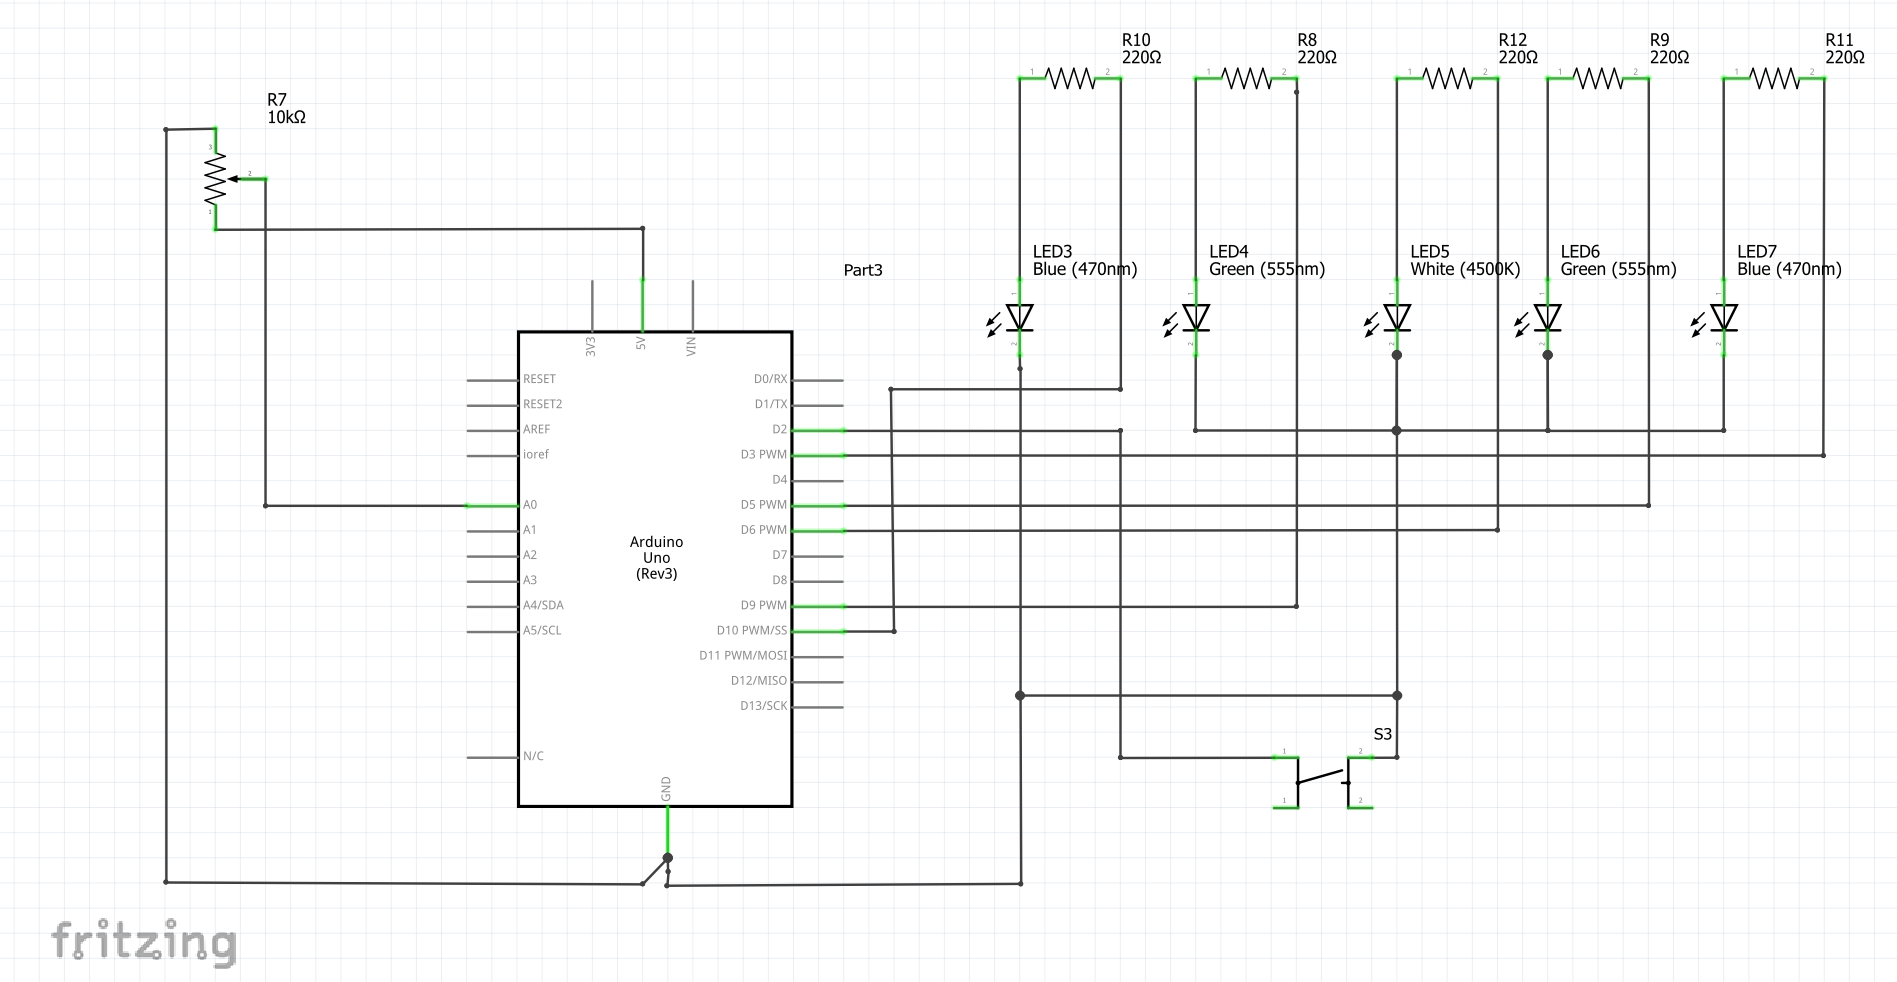The width and height of the screenshot is (1897, 982).
Task: Select the R10 resistor symbol
Action: pyautogui.click(x=1070, y=77)
